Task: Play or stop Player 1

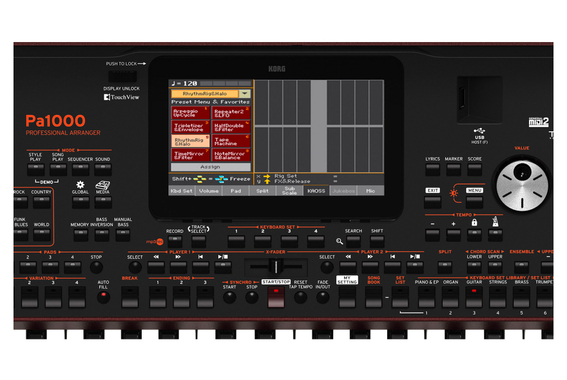Action: click(223, 268)
